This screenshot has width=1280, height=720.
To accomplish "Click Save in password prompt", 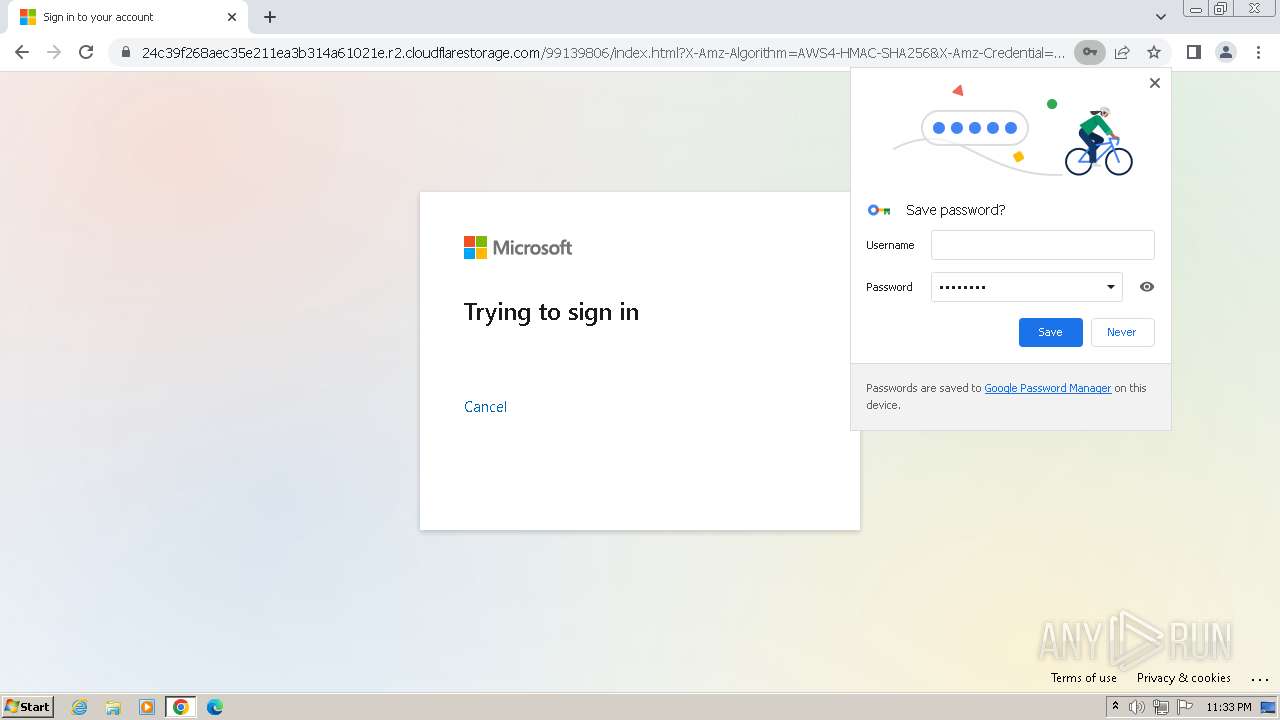I will point(1050,332).
